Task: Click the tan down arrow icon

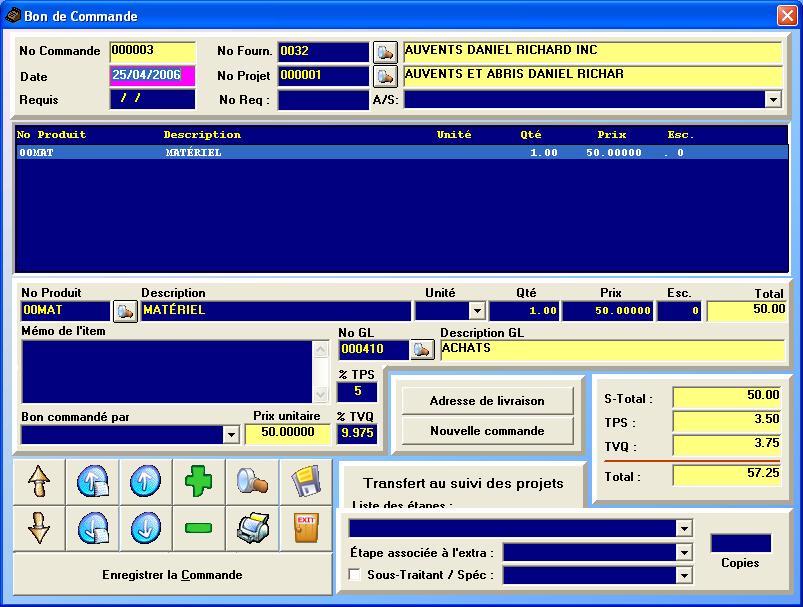Action: coord(39,527)
